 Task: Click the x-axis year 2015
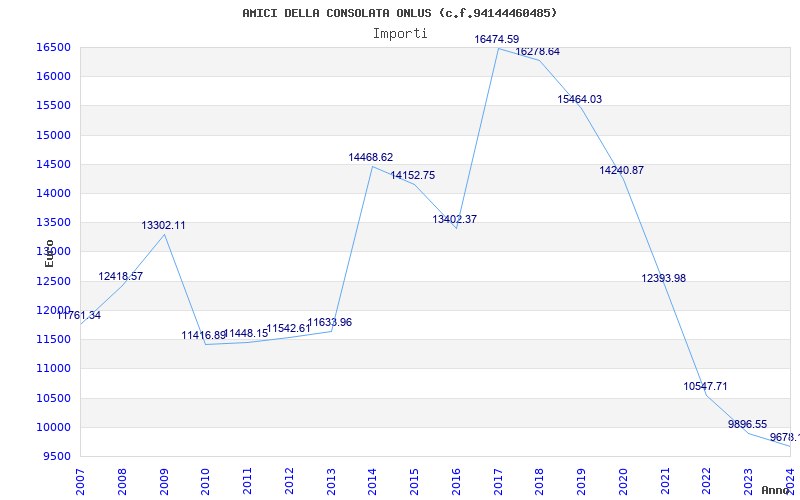click(x=414, y=482)
